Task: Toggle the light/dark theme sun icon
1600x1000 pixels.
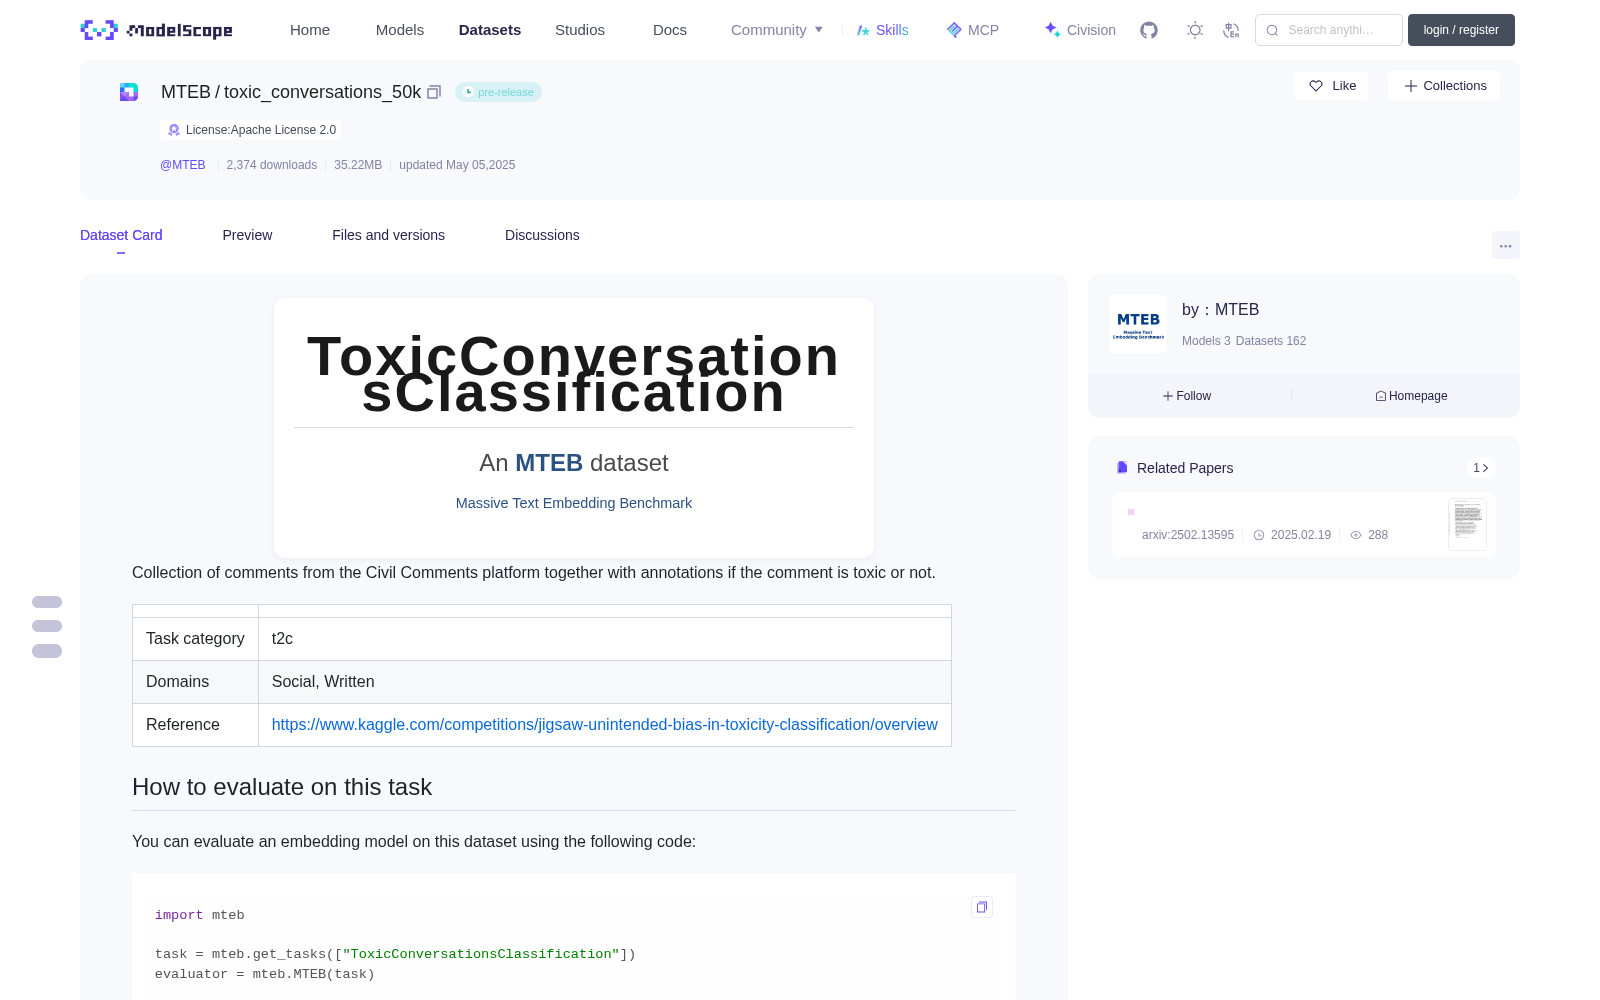Action: [x=1195, y=30]
